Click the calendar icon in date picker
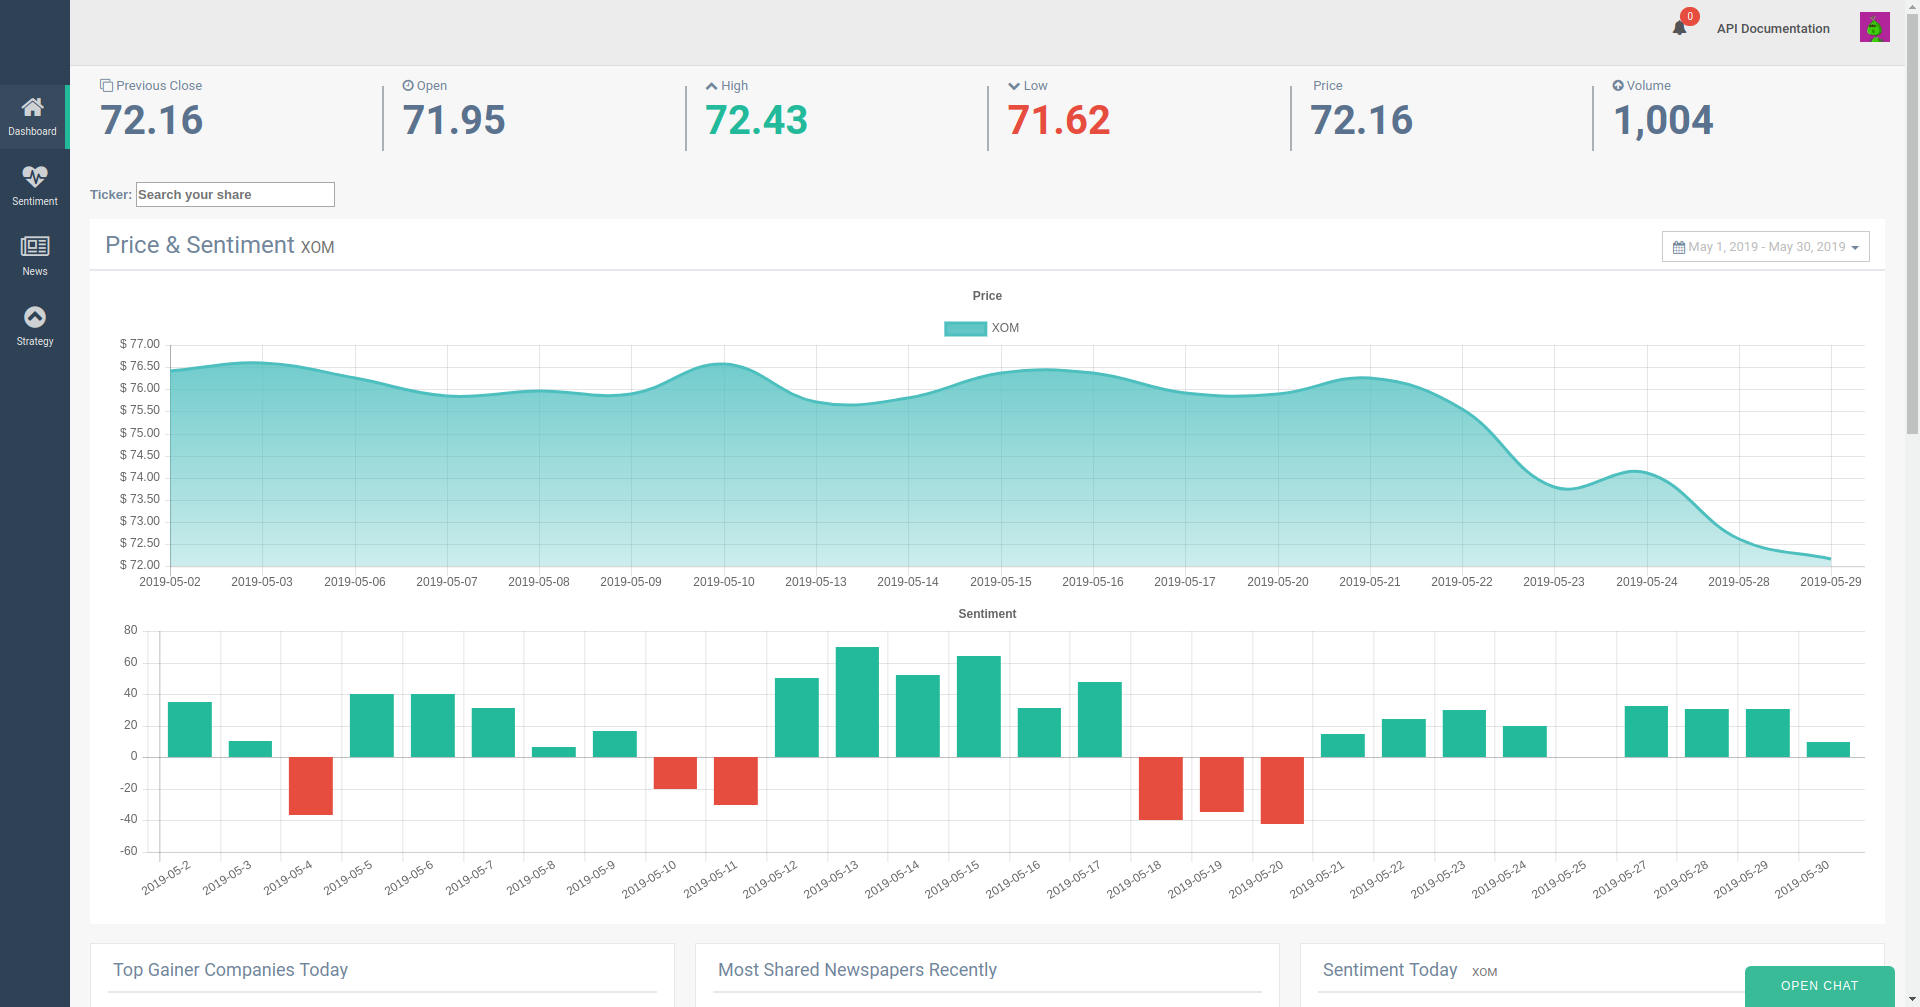1920x1007 pixels. 1679,247
